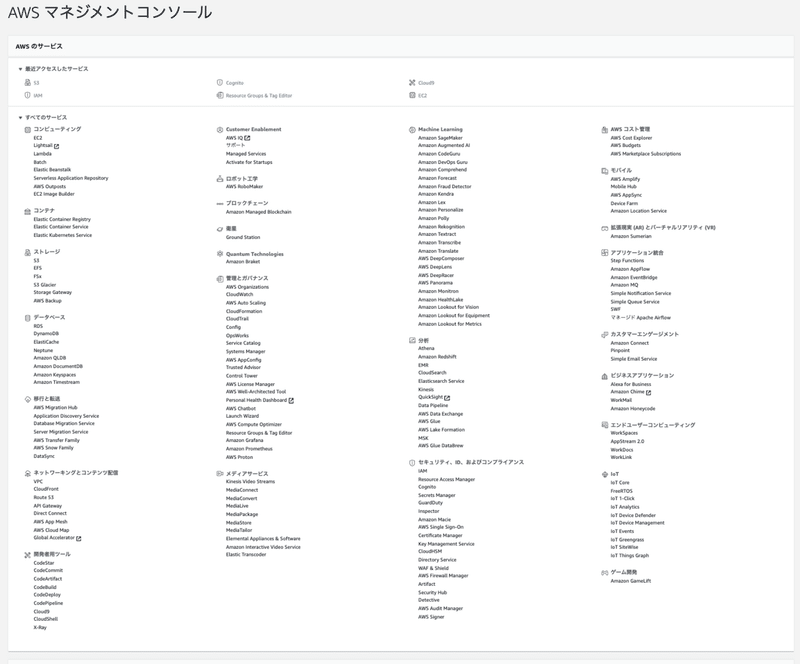800x664 pixels.
Task: Click the AWS コスト管理 icon
Action: (x=605, y=130)
